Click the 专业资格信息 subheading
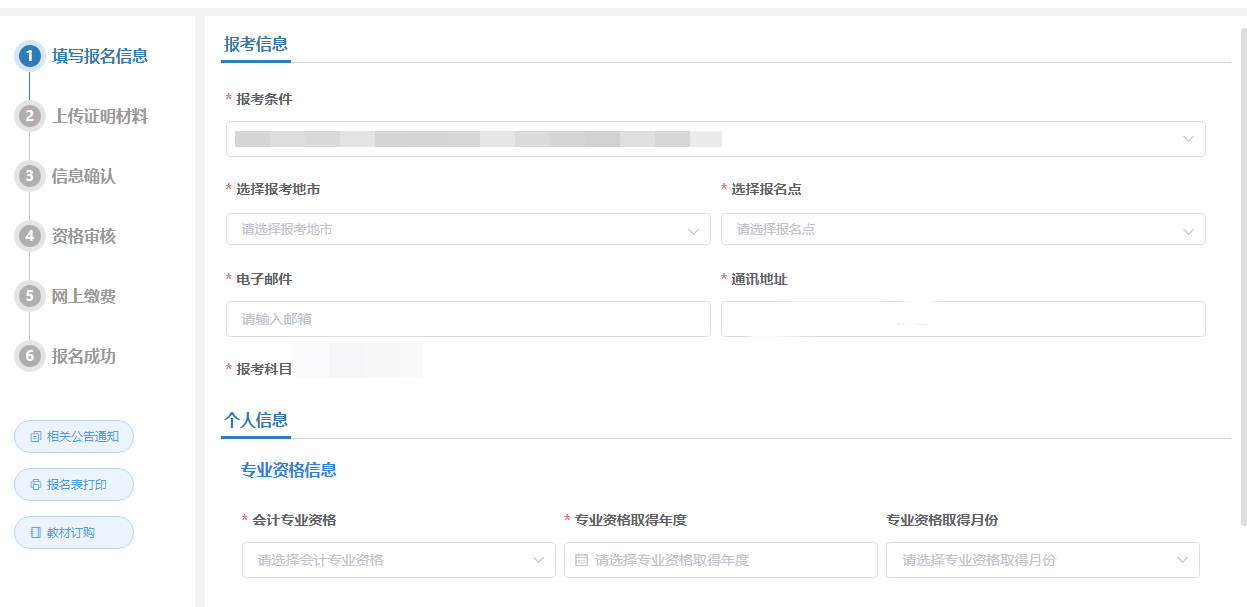This screenshot has width=1247, height=607. 289,470
